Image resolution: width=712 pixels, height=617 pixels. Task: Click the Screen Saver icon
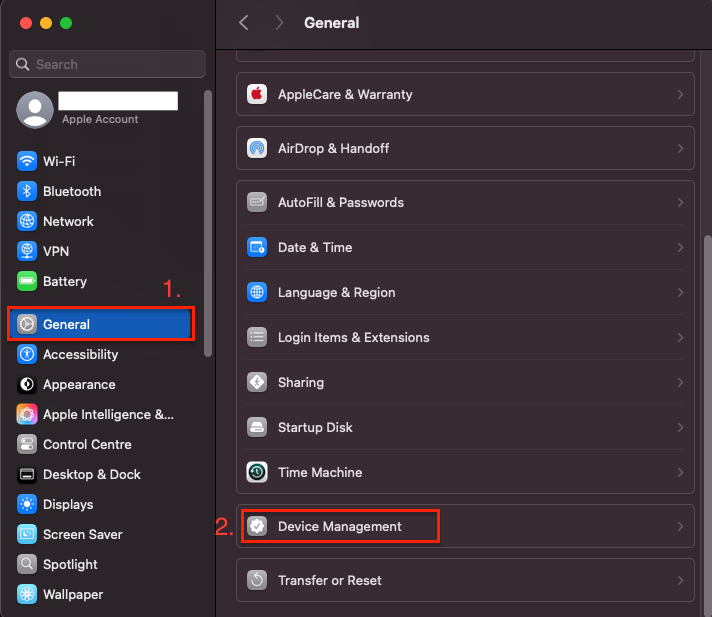tap(26, 534)
